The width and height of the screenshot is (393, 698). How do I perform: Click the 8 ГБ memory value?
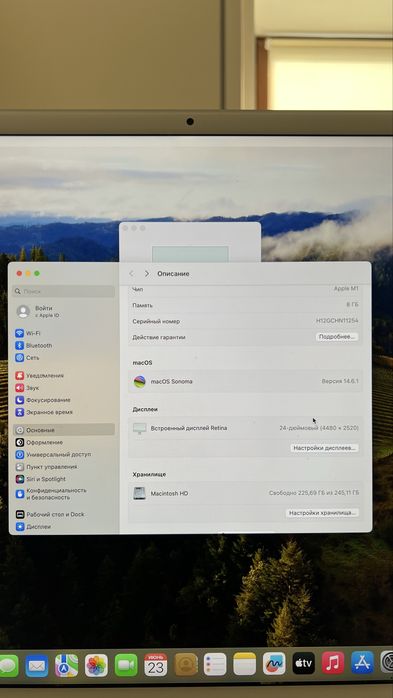coord(352,305)
